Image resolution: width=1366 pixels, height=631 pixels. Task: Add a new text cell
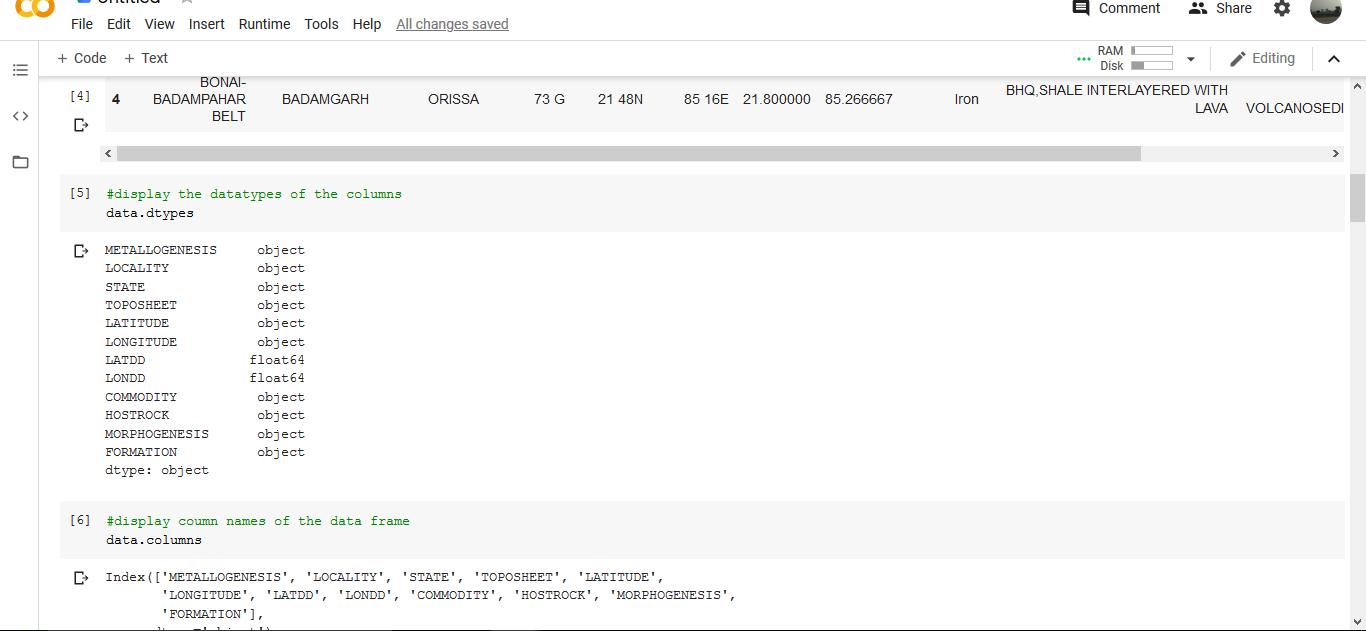pos(145,58)
